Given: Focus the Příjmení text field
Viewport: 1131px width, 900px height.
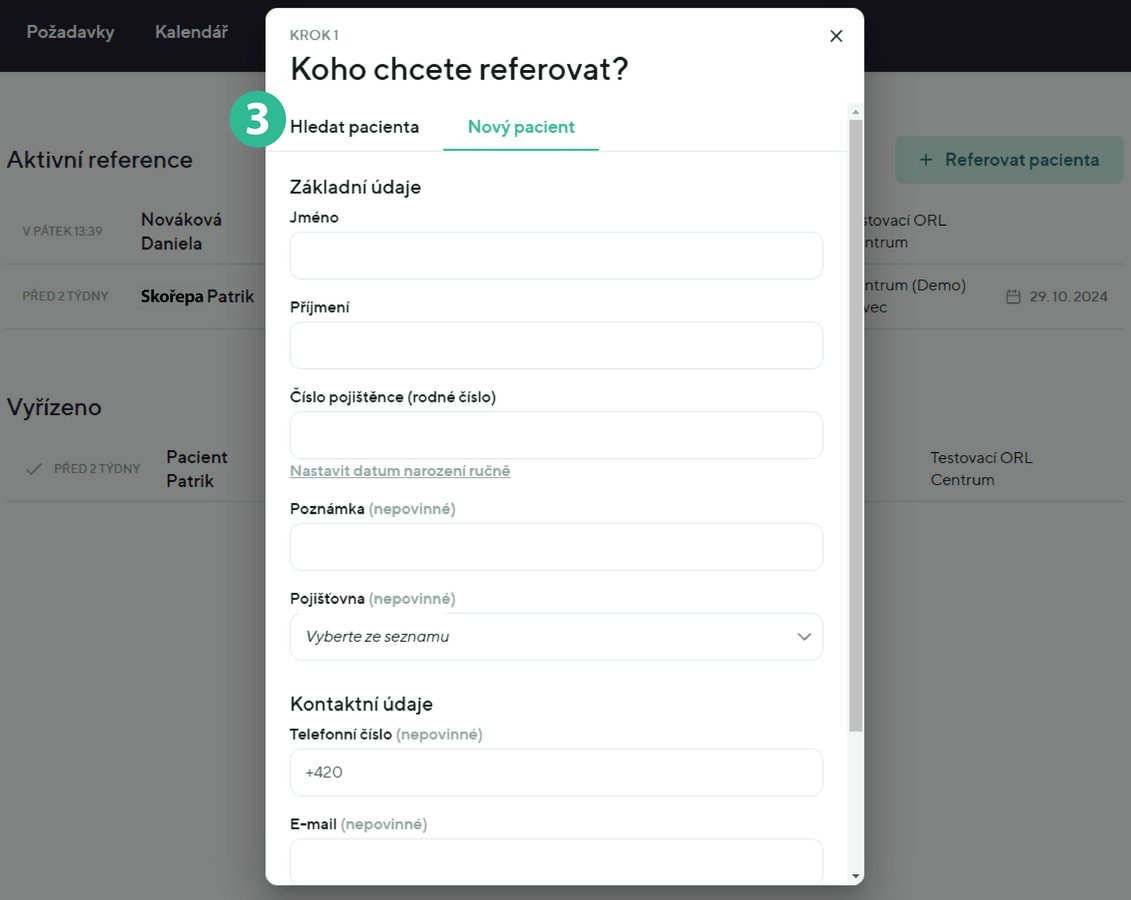Looking at the screenshot, I should coord(556,346).
